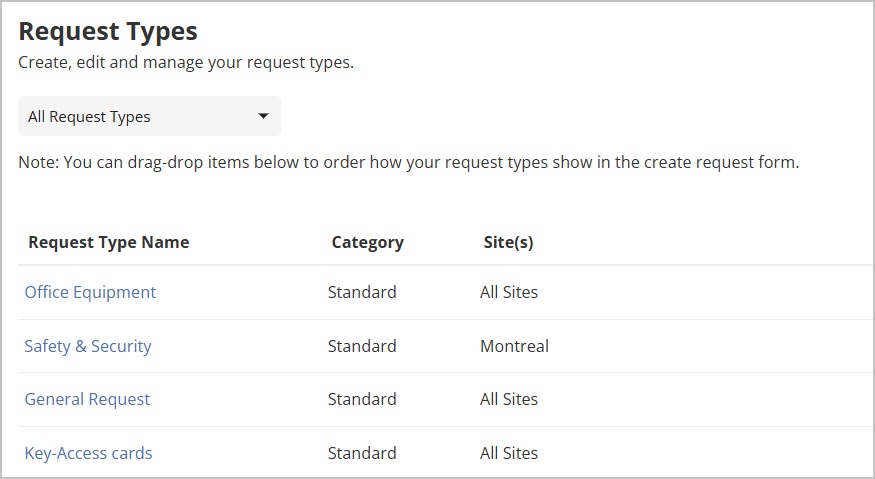The height and width of the screenshot is (479, 875).
Task: Click All Sites in Office Equipment row
Action: (508, 292)
